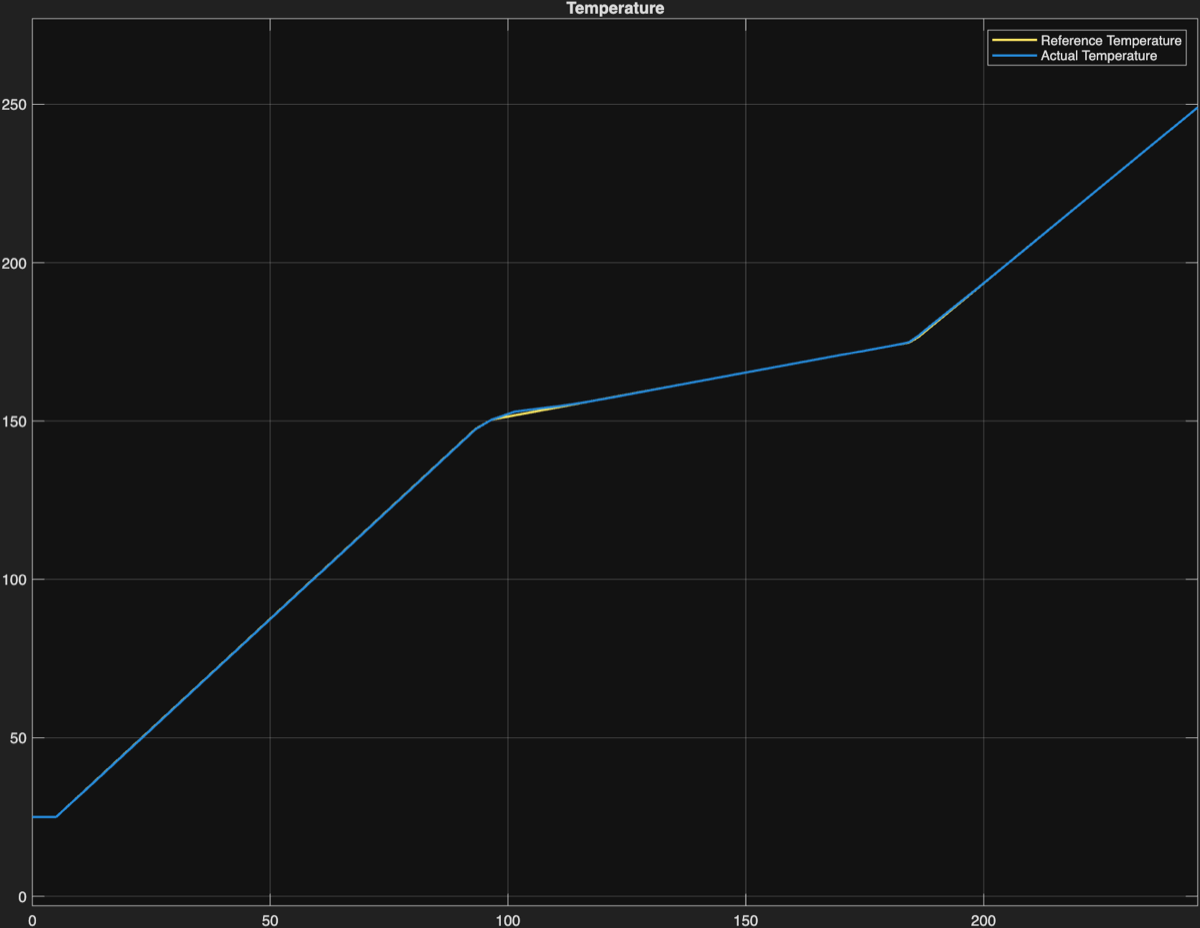Select the "Actual Temperature" legend label
The image size is (1200, 928).
point(1099,56)
